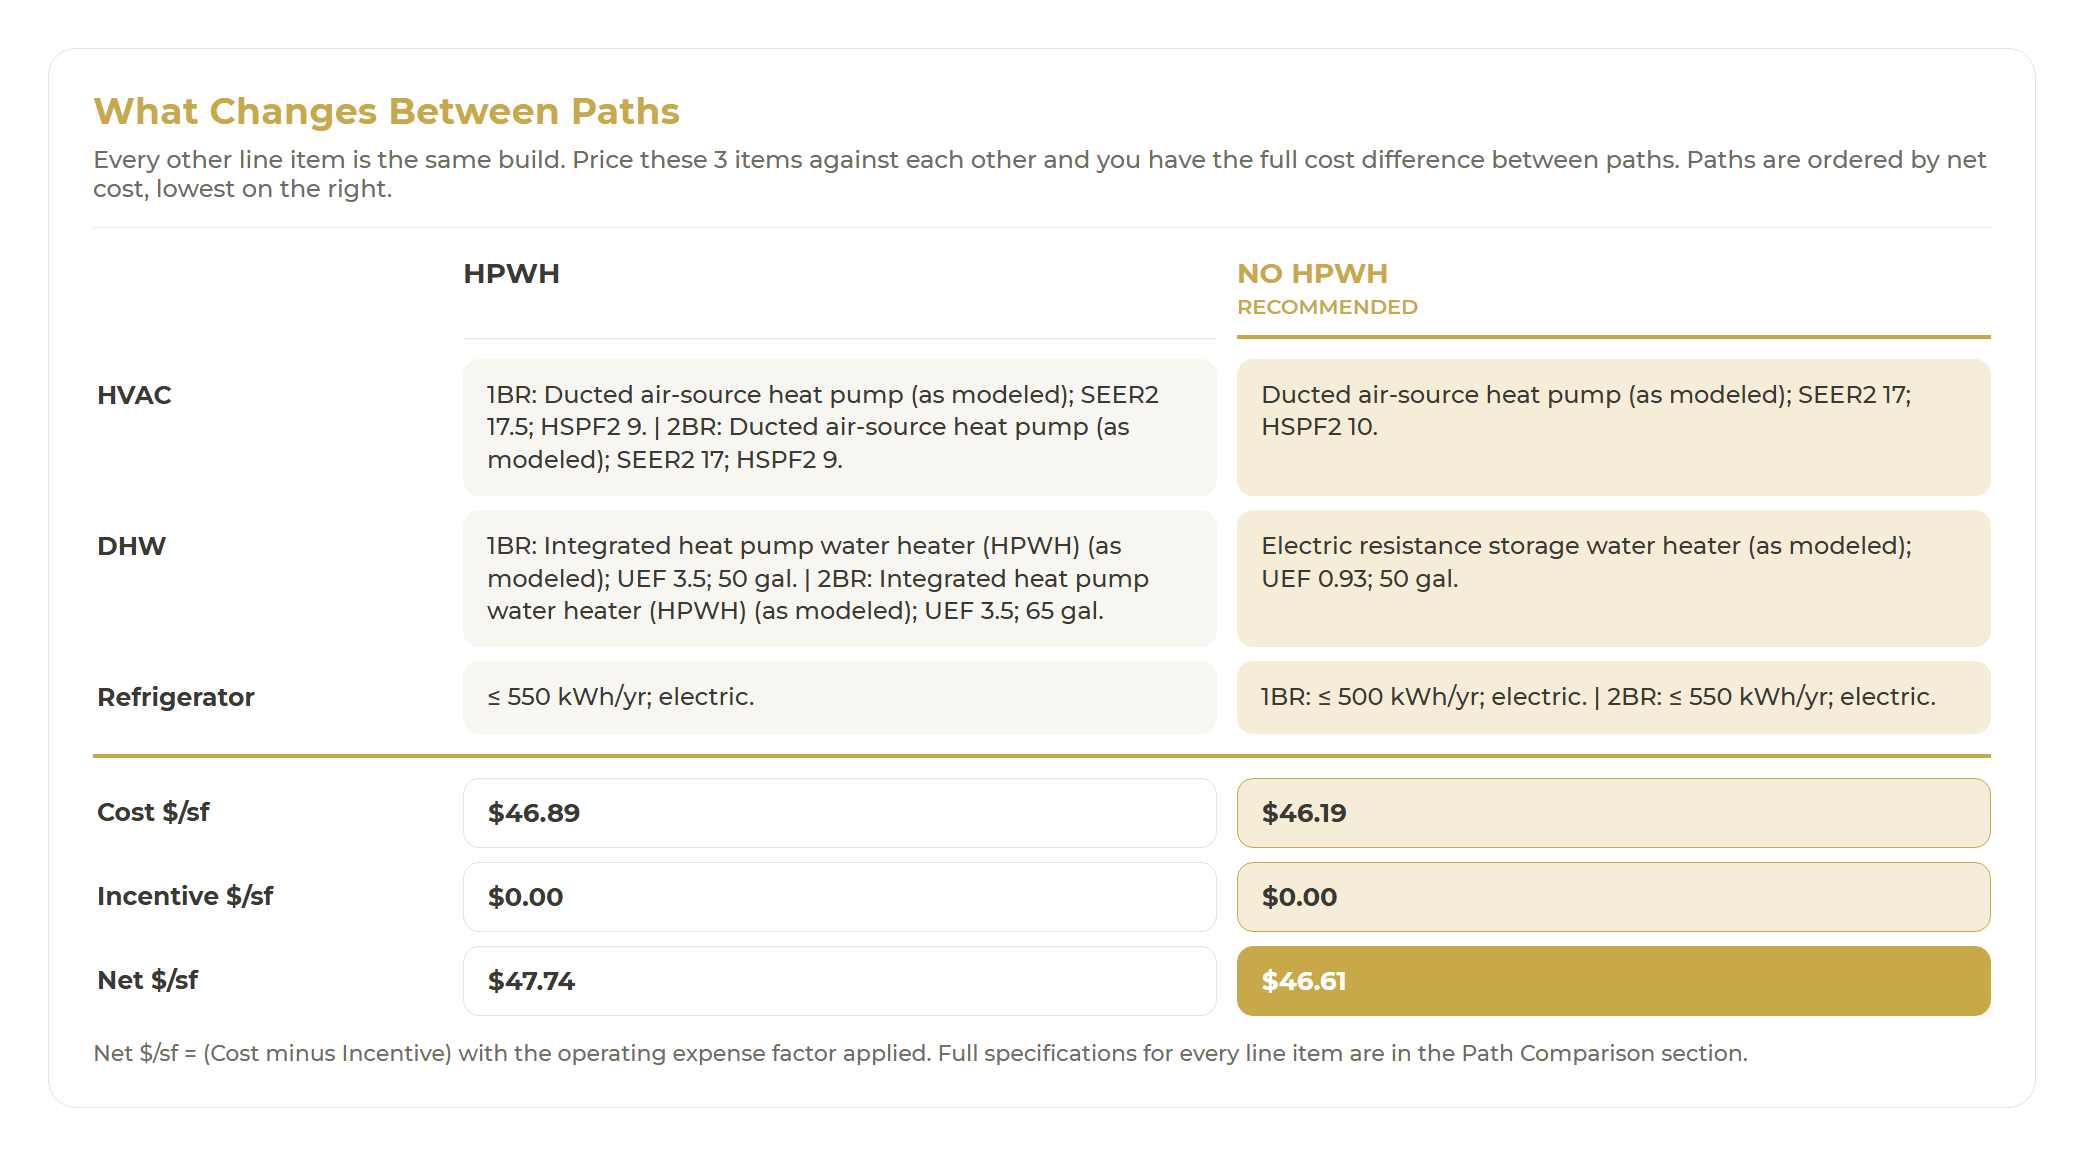Select the DHW row label
2084x1156 pixels.
131,546
